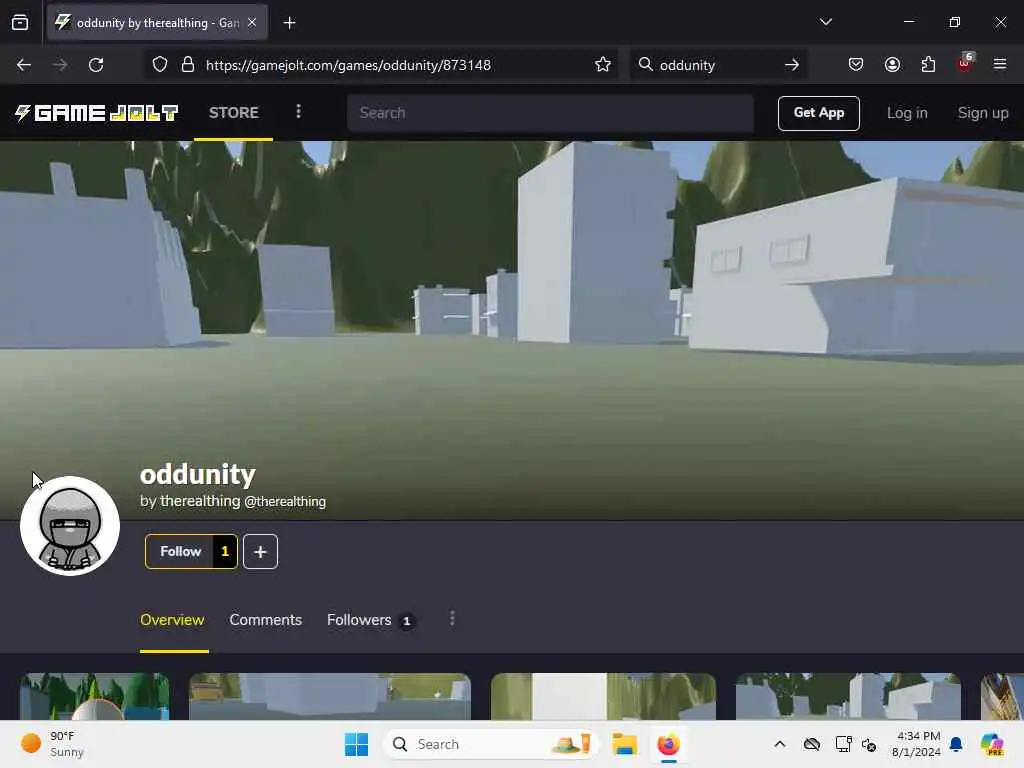
Task: View site security padlock info
Action: [188, 65]
